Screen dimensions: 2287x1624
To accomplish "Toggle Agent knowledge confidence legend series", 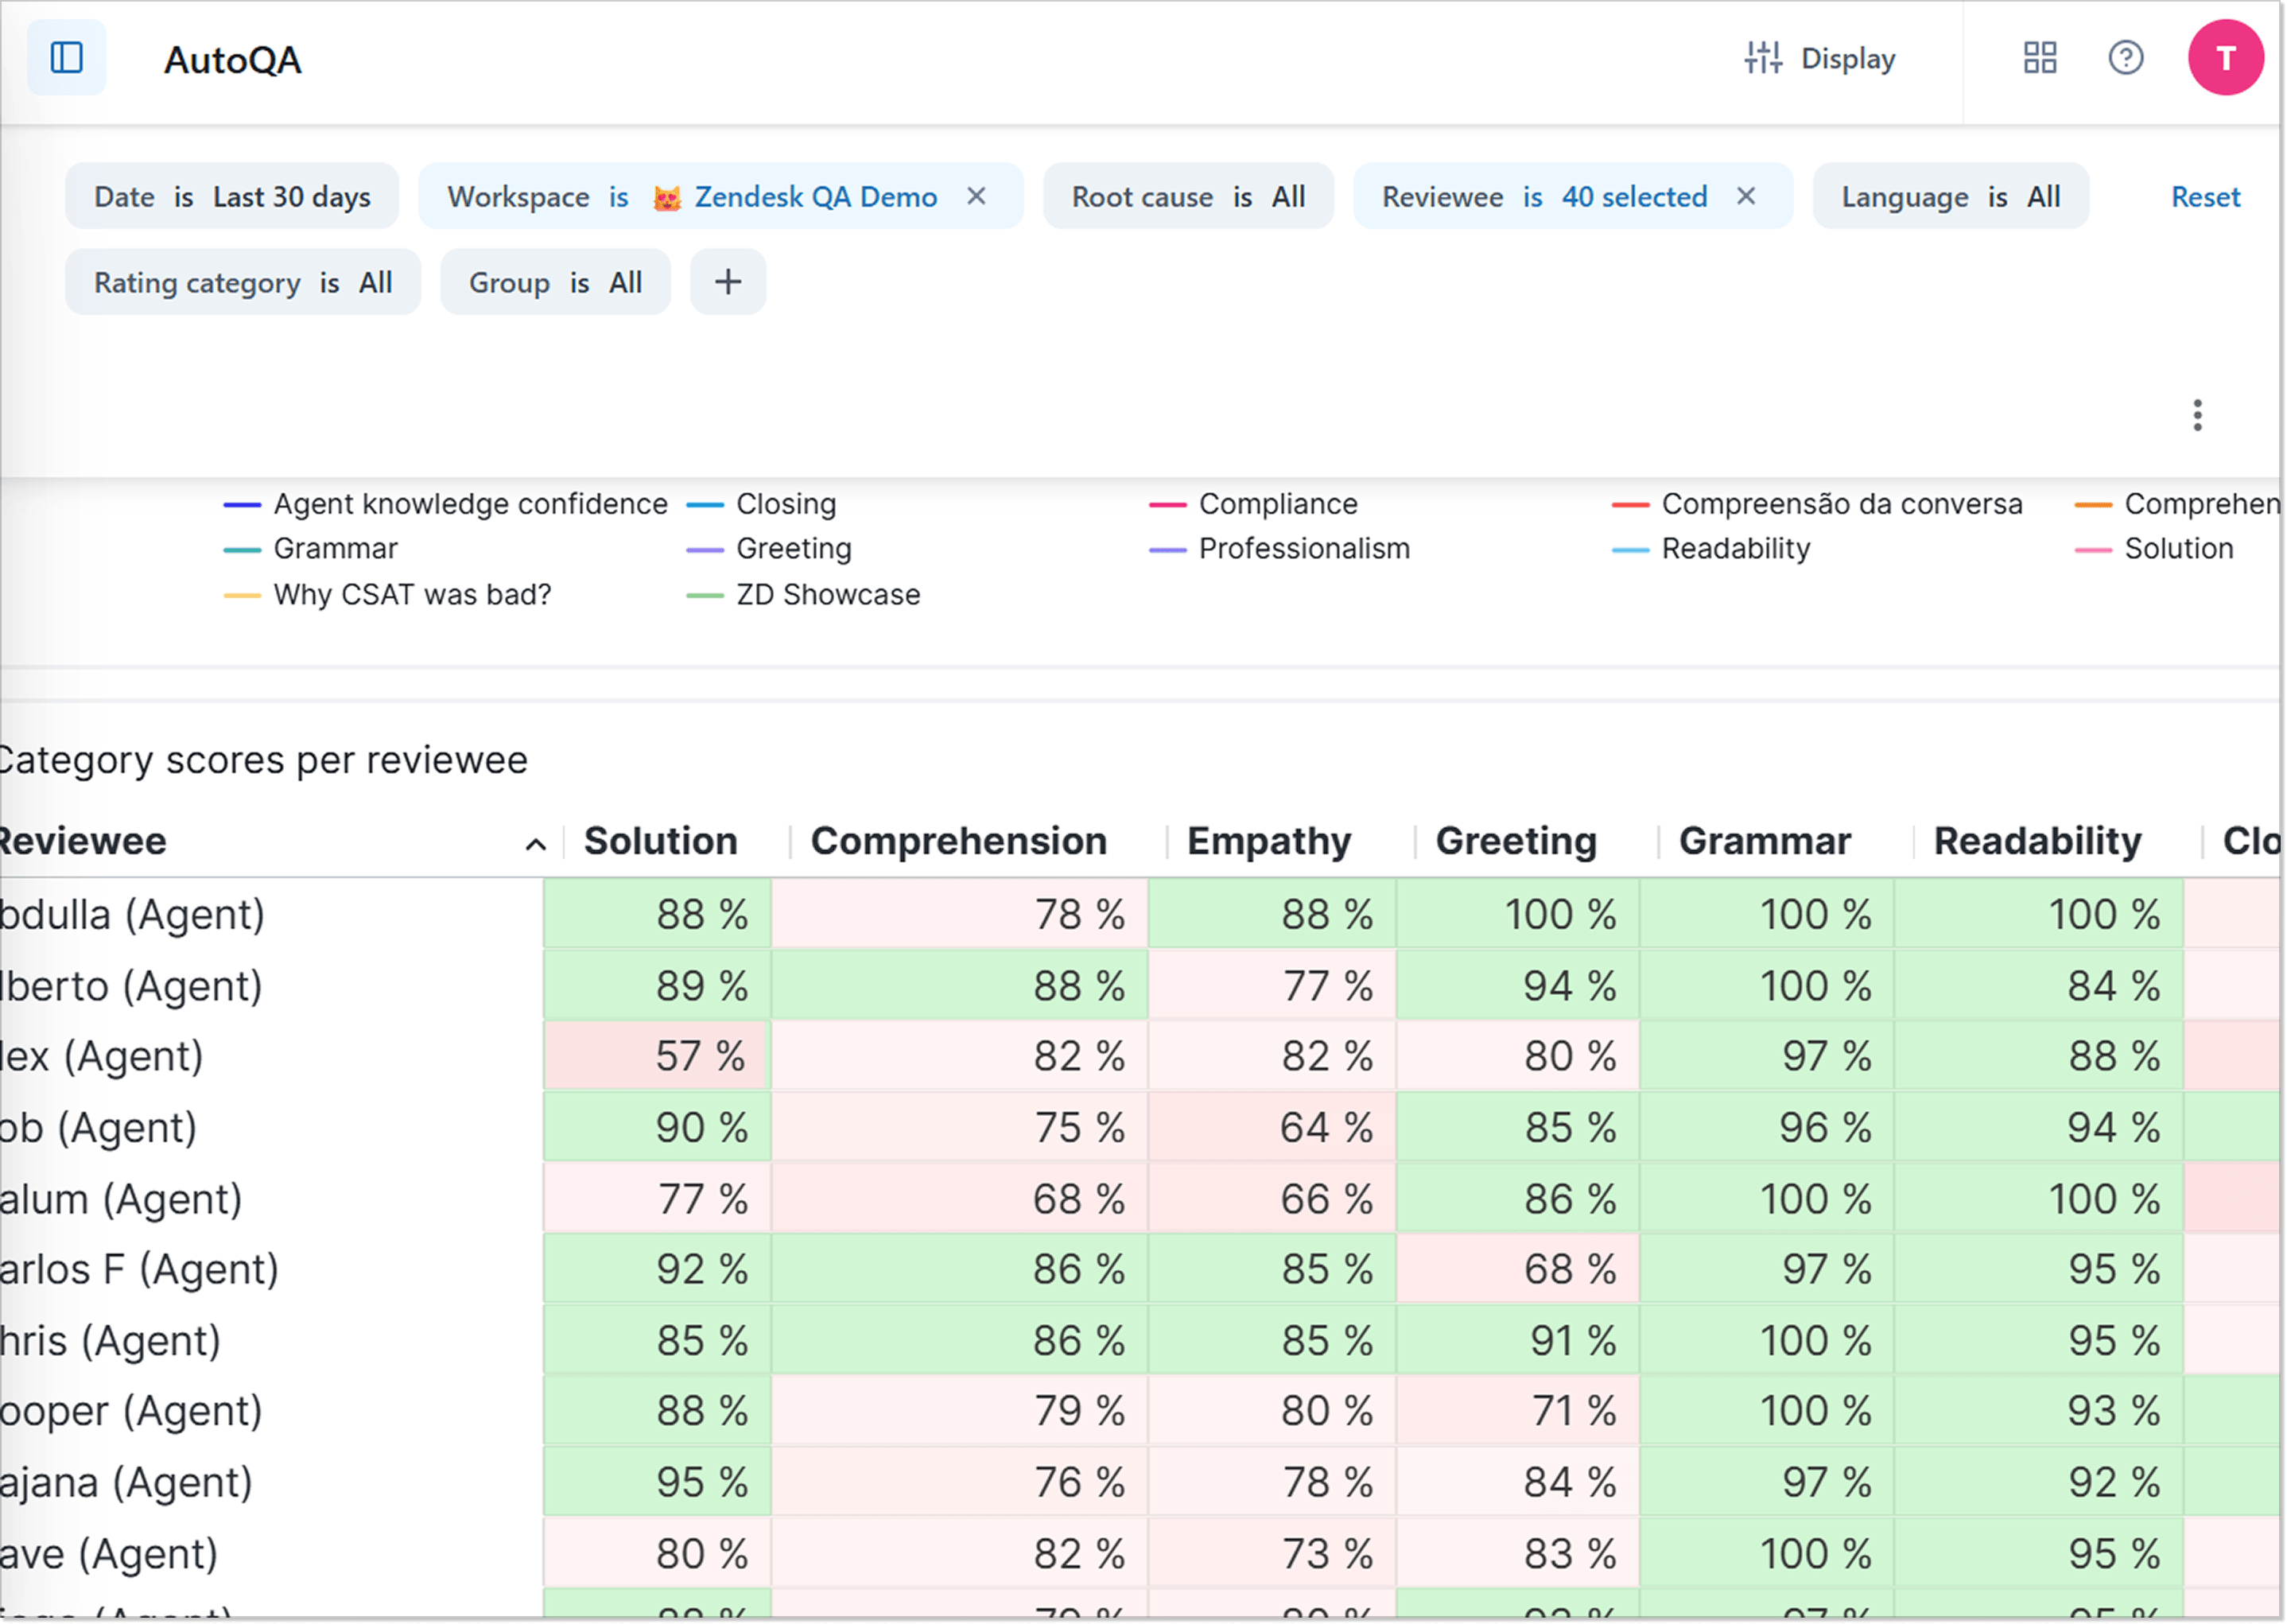I will pyautogui.click(x=446, y=504).
